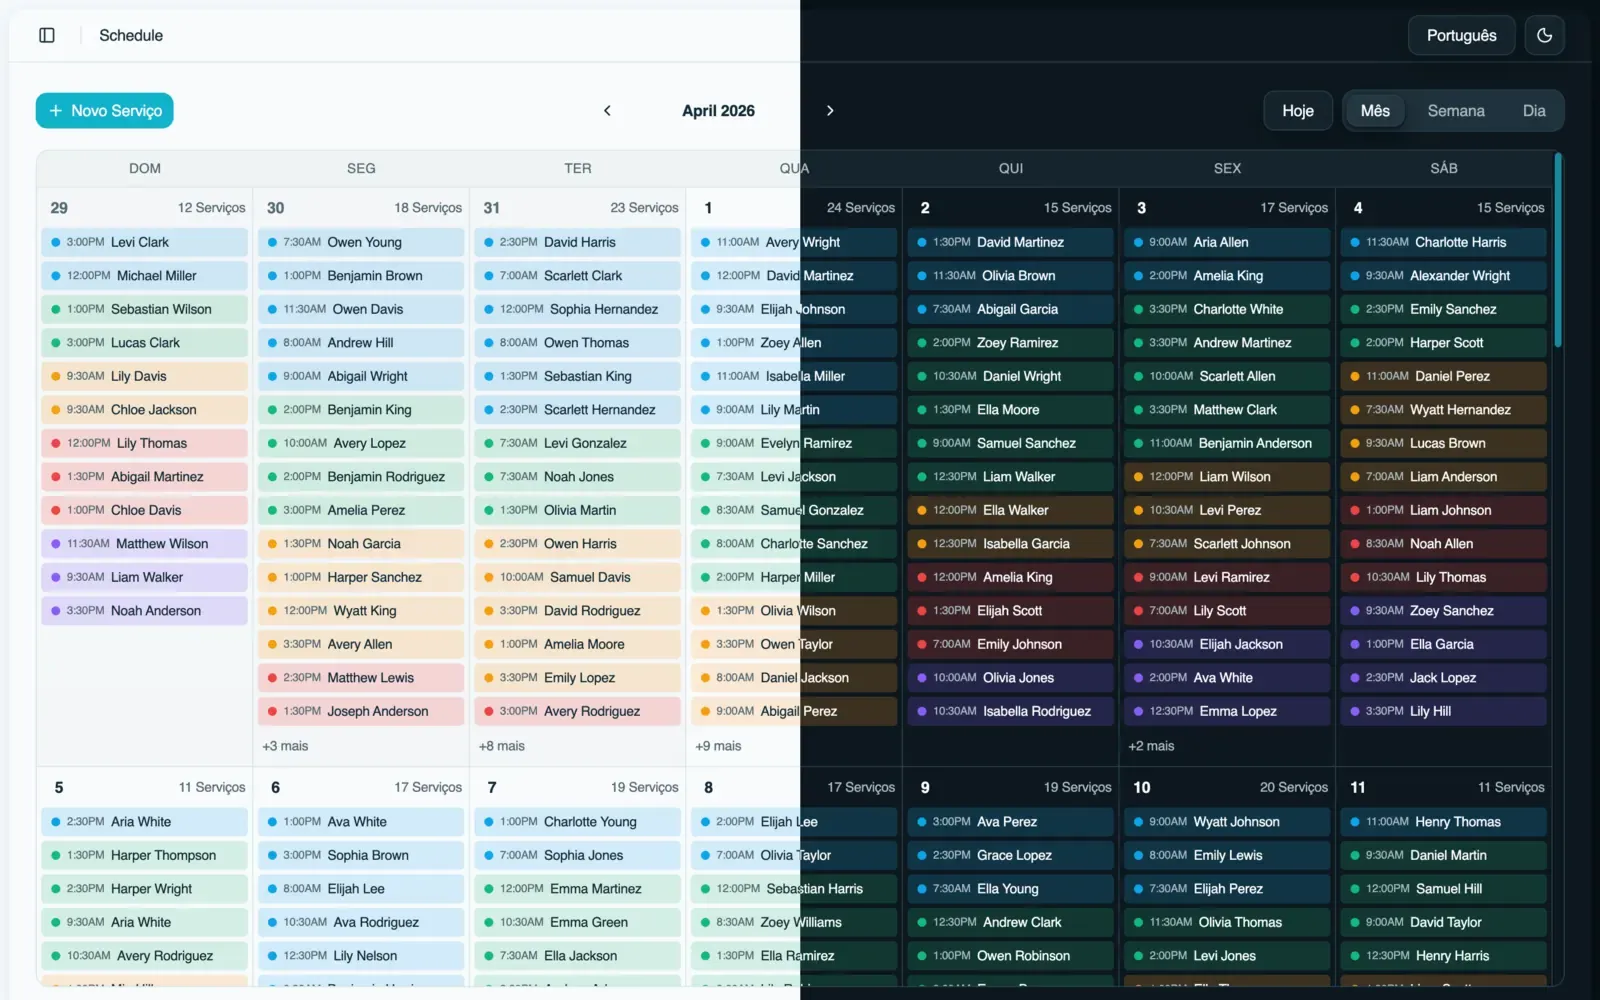Select Matthew Wilson purple 11:30AM entry
Image resolution: width=1600 pixels, height=1000 pixels.
click(x=144, y=544)
